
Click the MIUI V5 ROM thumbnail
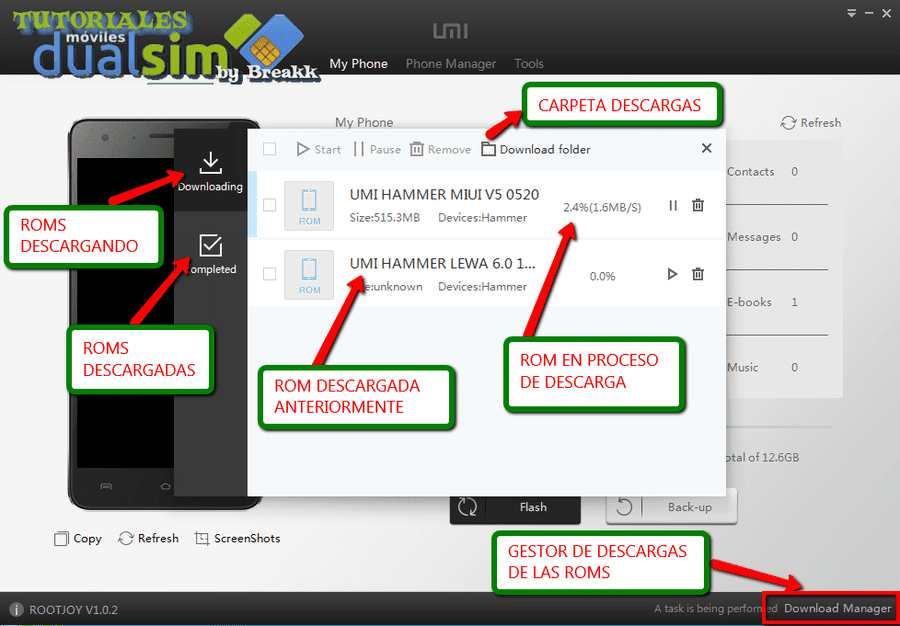tap(309, 206)
